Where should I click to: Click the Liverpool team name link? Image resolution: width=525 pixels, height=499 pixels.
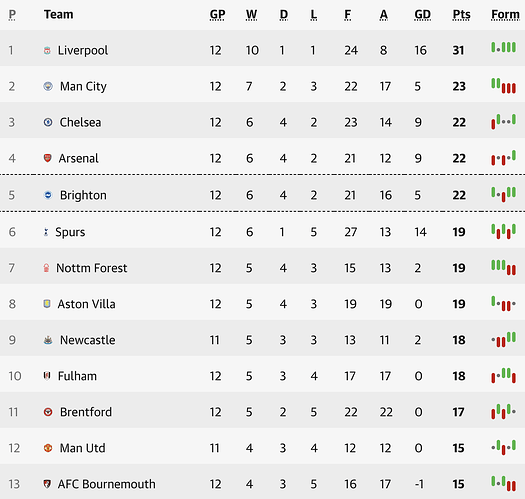(83, 51)
